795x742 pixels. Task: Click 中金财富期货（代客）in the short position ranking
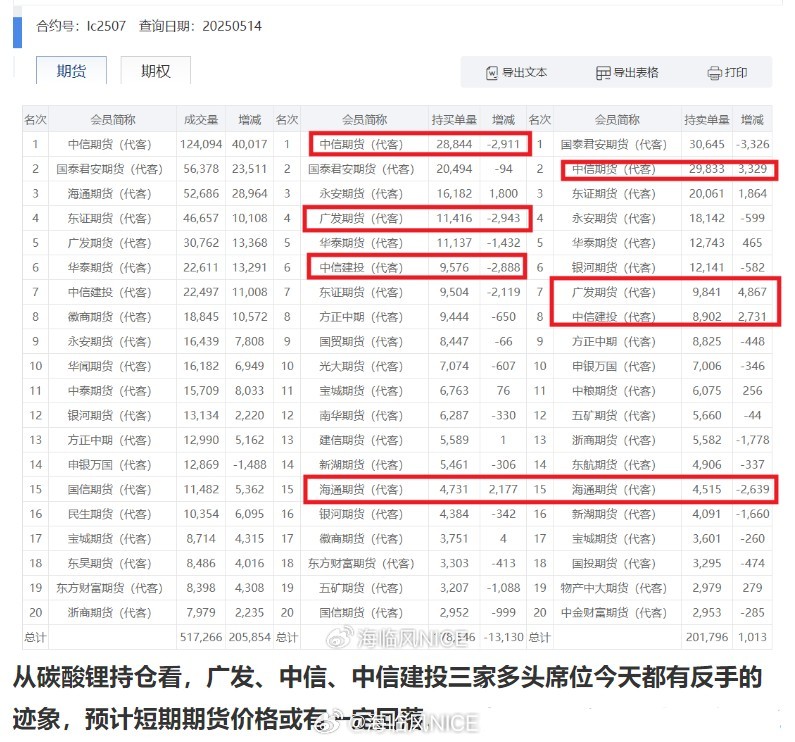pyautogui.click(x=613, y=613)
